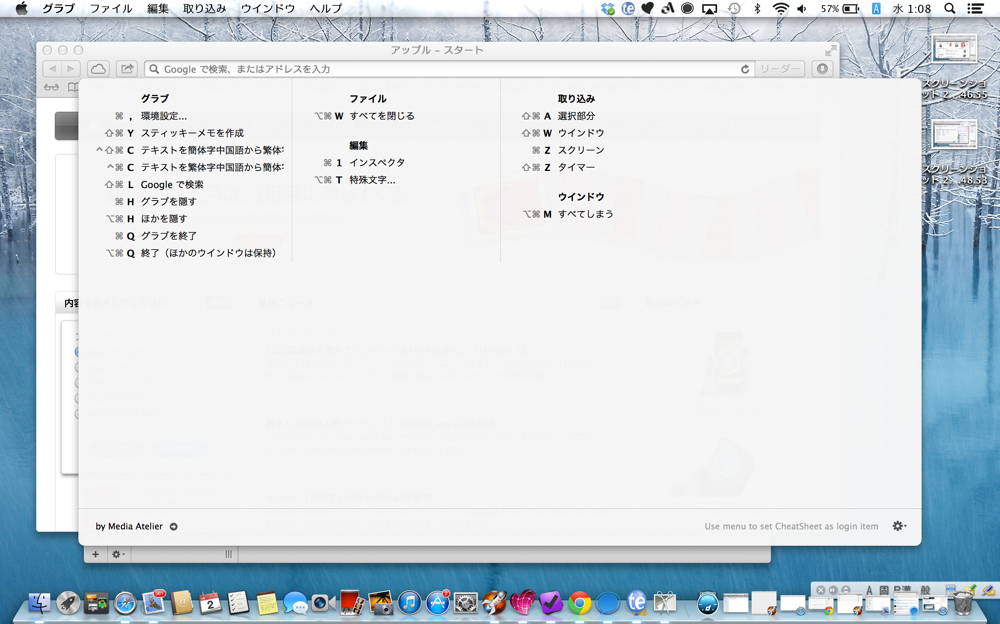The height and width of the screenshot is (624, 1000).
Task: Select the グラブを隠す shortcut entry
Action: click(168, 202)
